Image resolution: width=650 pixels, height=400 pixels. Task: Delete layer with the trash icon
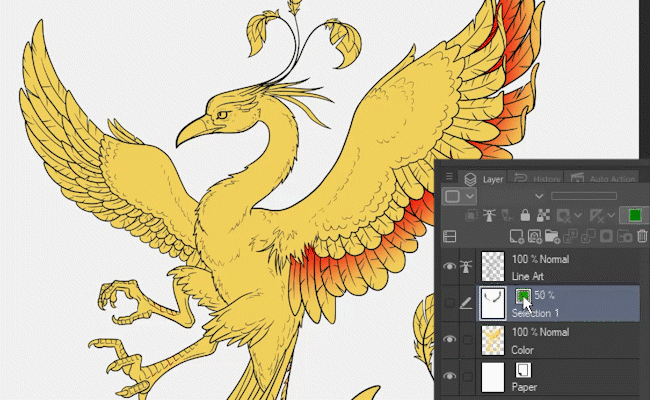pyautogui.click(x=642, y=236)
